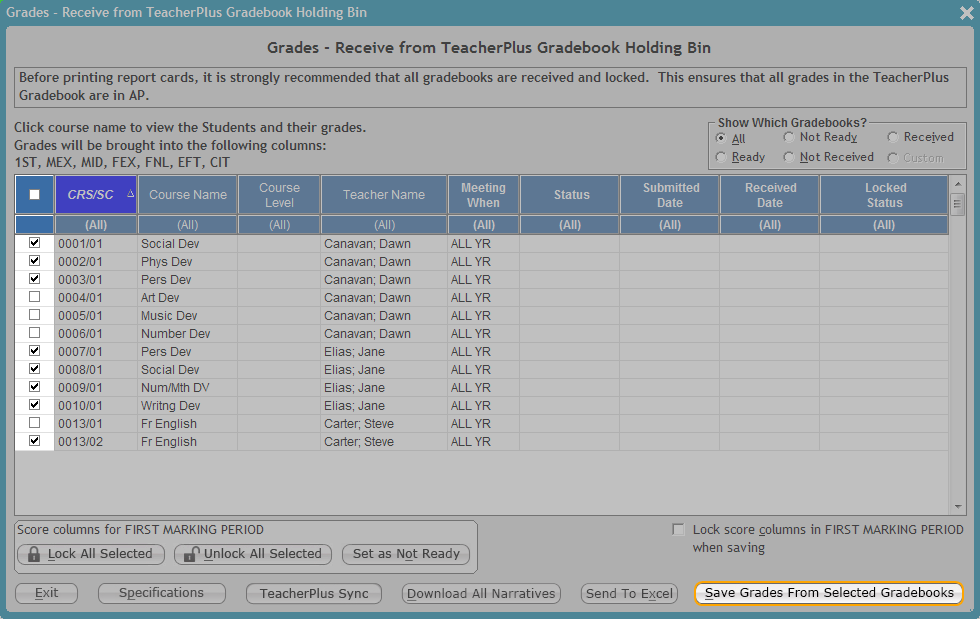Sort by Locked Status column header
This screenshot has width=980, height=619.
pos(884,194)
